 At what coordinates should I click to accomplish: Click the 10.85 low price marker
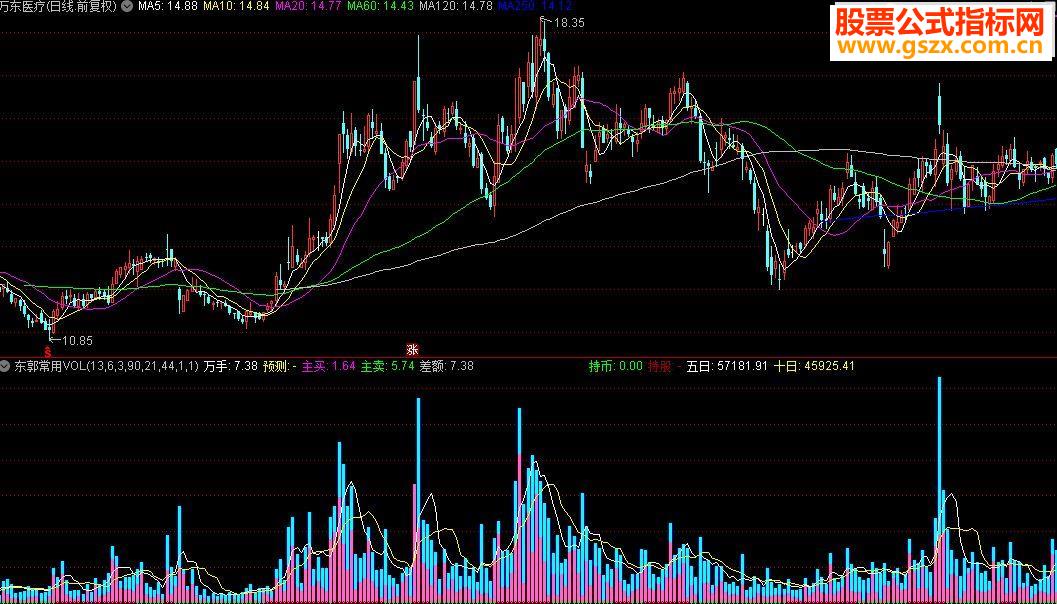pos(77,341)
